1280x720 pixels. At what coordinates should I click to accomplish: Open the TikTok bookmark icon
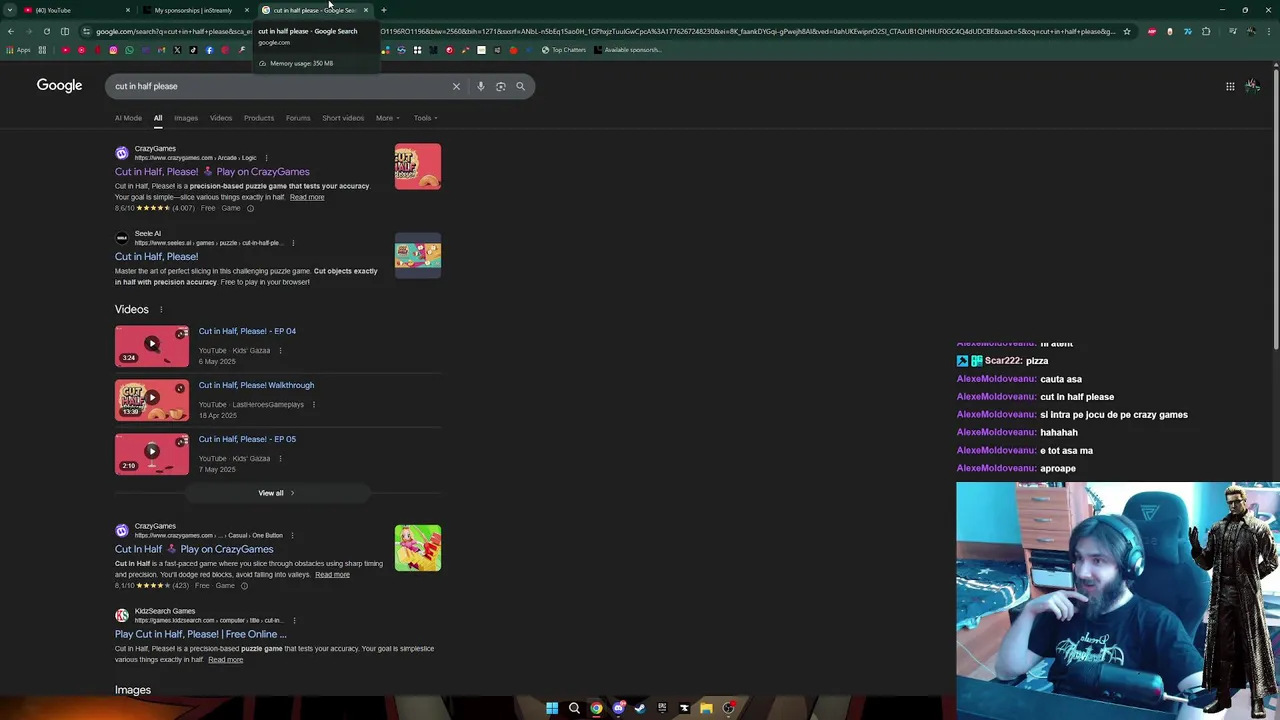[x=193, y=50]
